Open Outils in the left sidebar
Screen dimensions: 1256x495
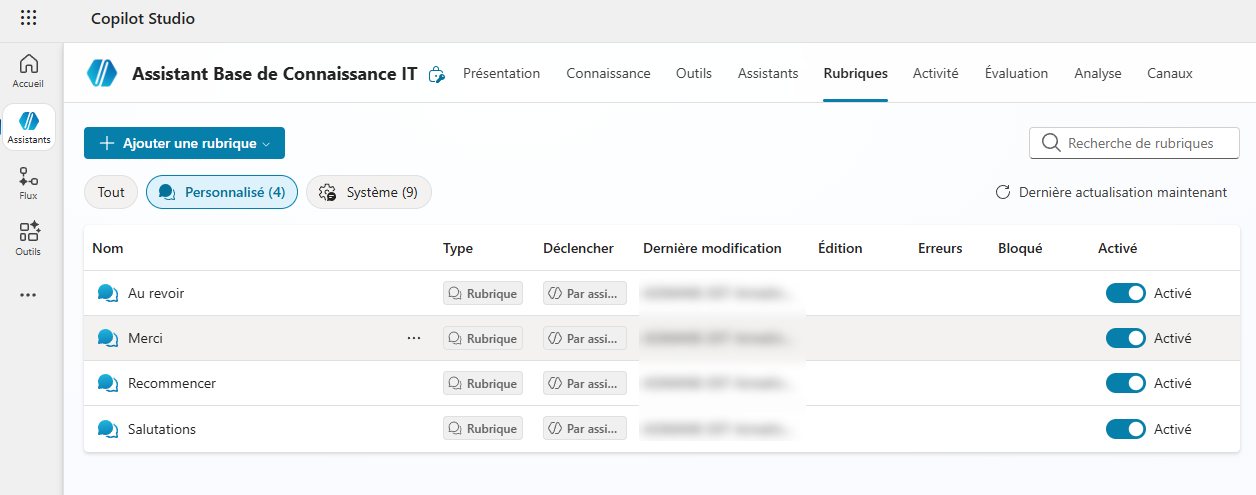coord(29,238)
